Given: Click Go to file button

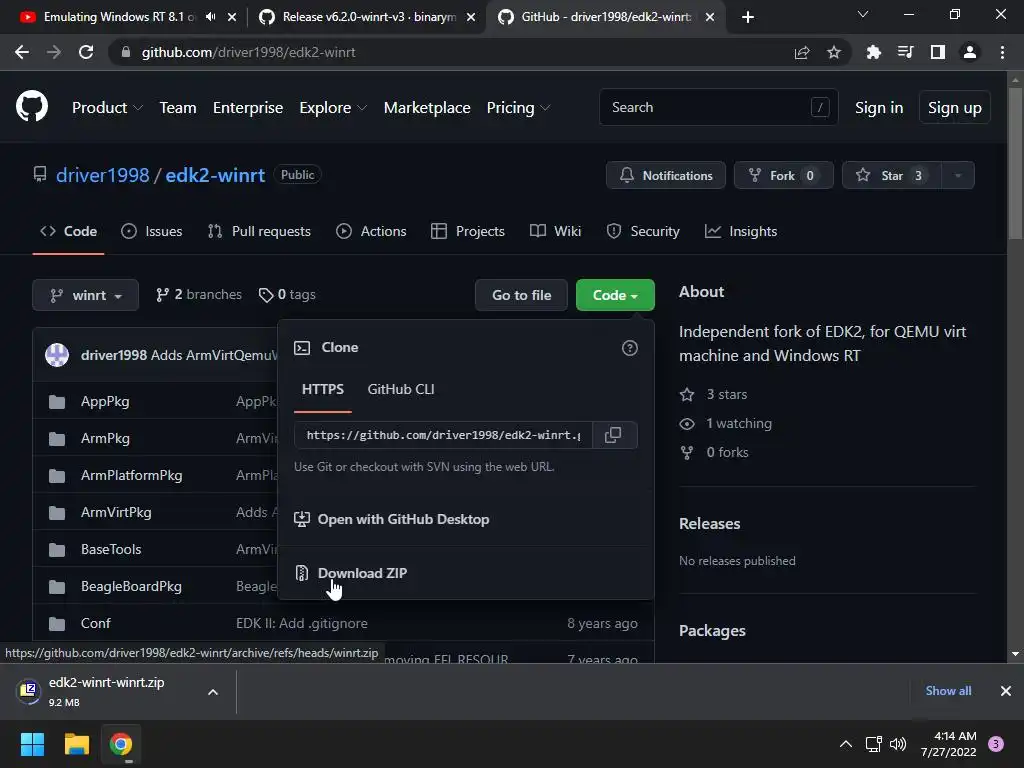Looking at the screenshot, I should coord(521,295).
